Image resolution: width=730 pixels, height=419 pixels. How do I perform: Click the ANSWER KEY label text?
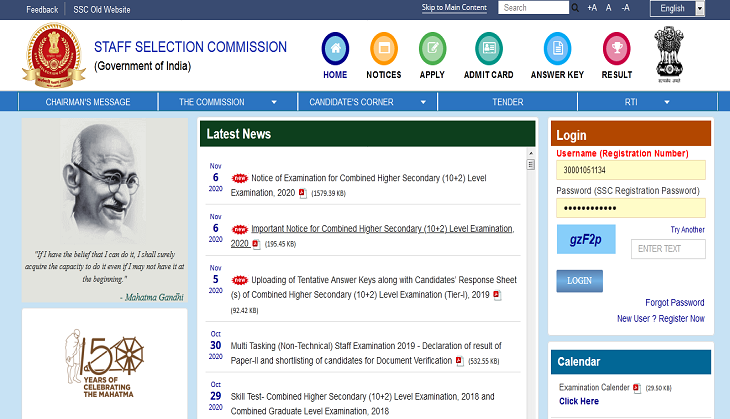coord(557,74)
